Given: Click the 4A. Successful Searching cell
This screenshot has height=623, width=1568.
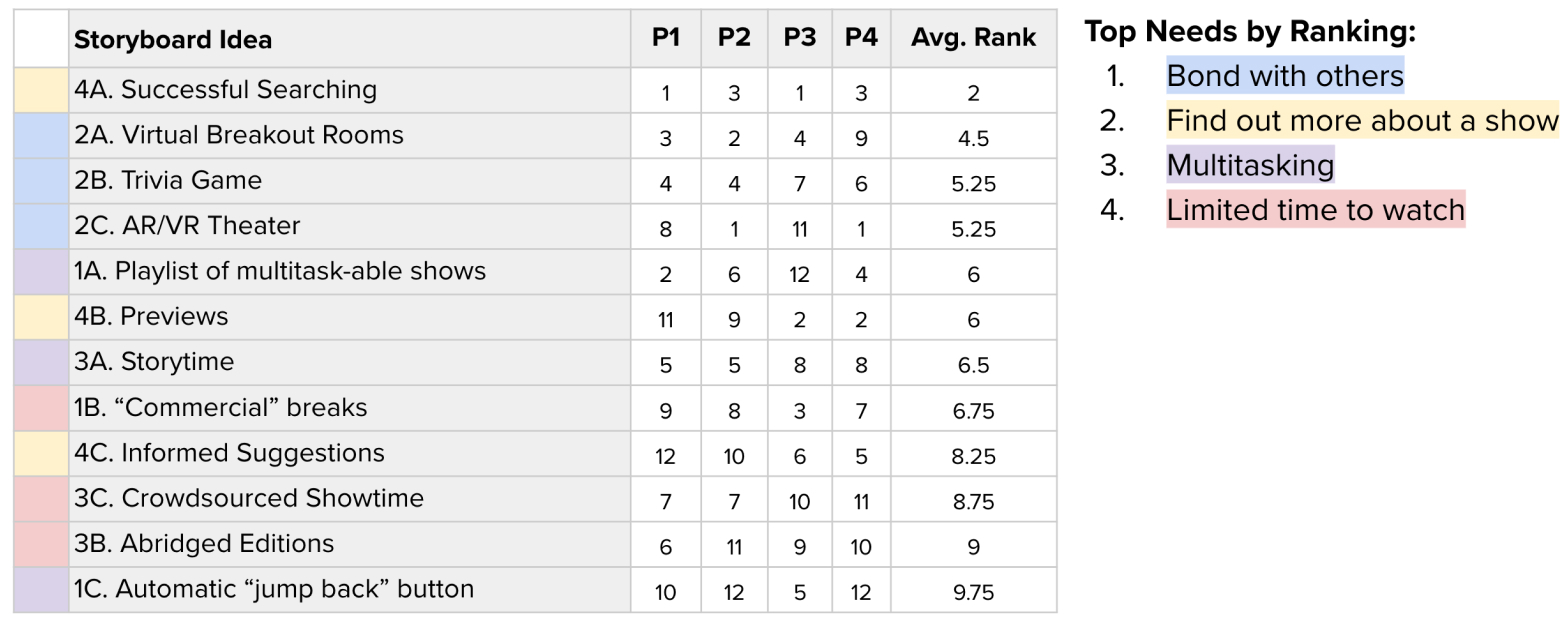Looking at the screenshot, I should click(x=350, y=90).
